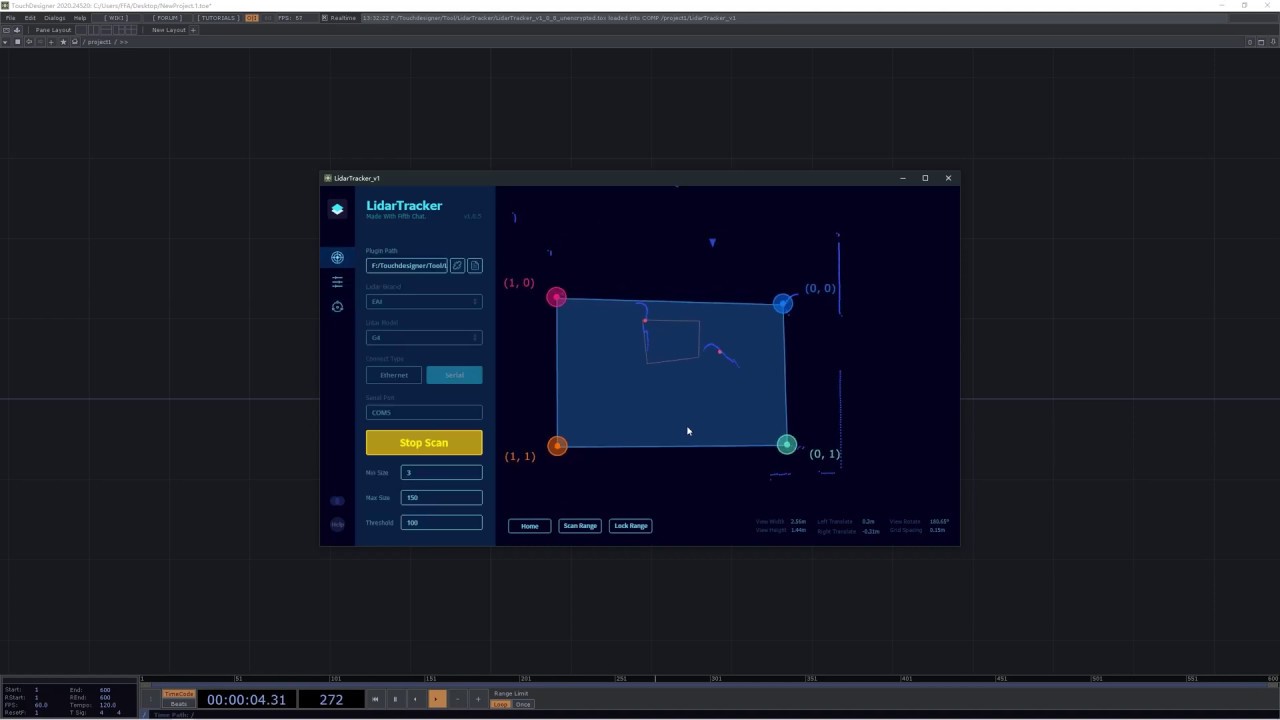Click the Lock Range button
Viewport: 1280px width, 720px height.
click(x=631, y=526)
